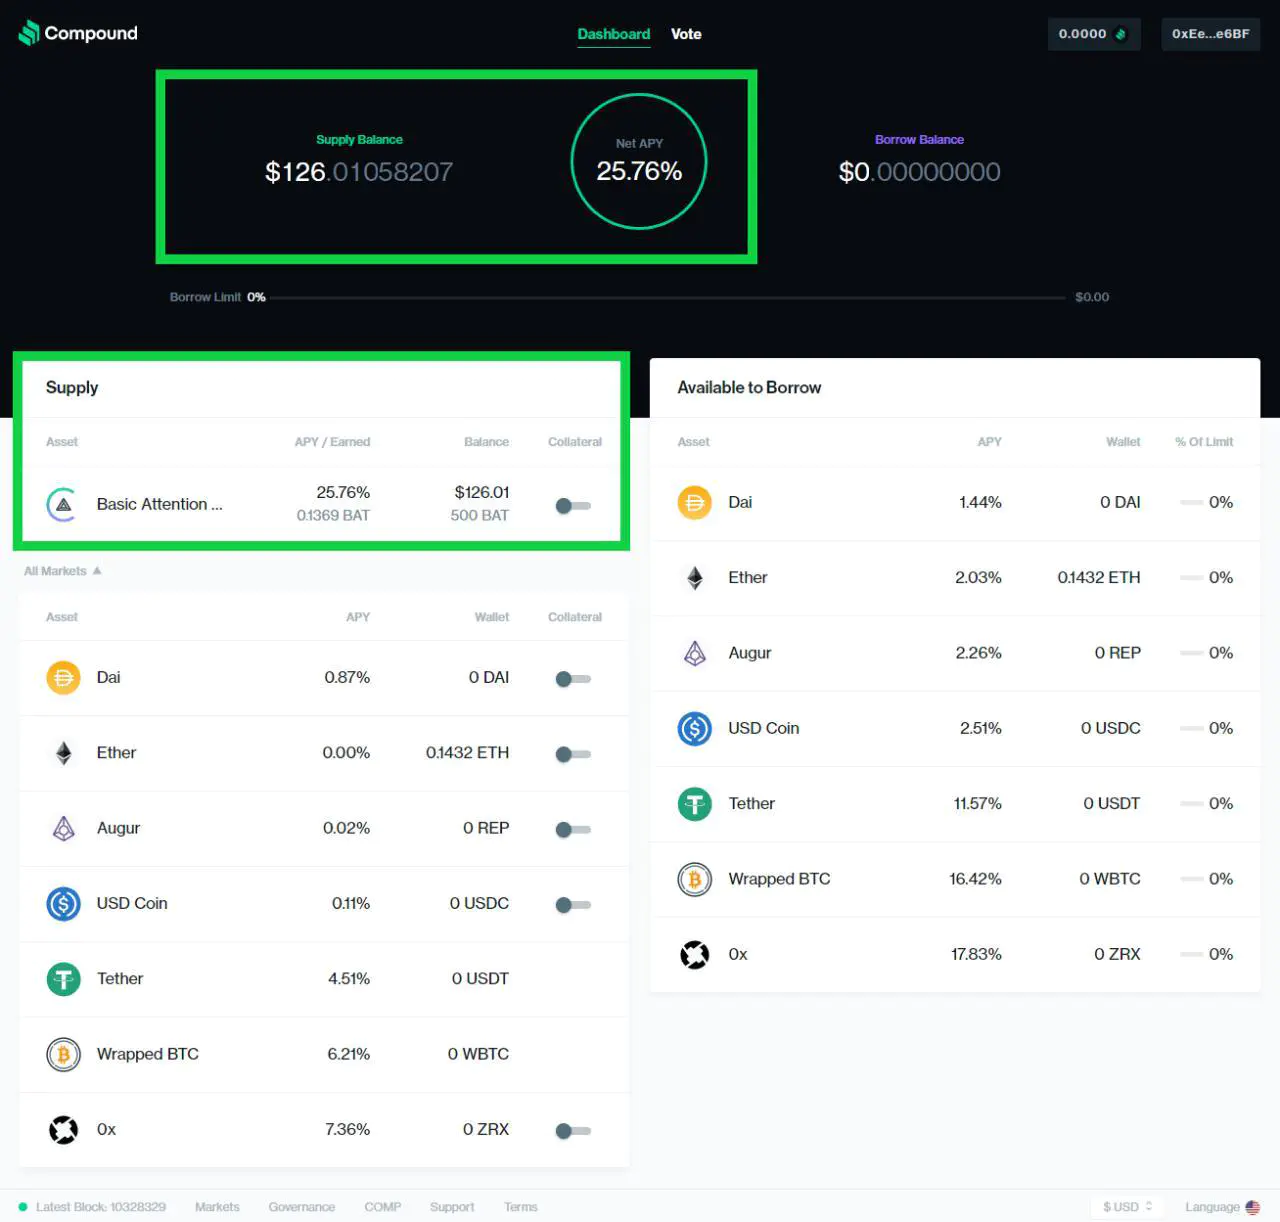Click the COMP token icon in balance pill

tap(1121, 34)
